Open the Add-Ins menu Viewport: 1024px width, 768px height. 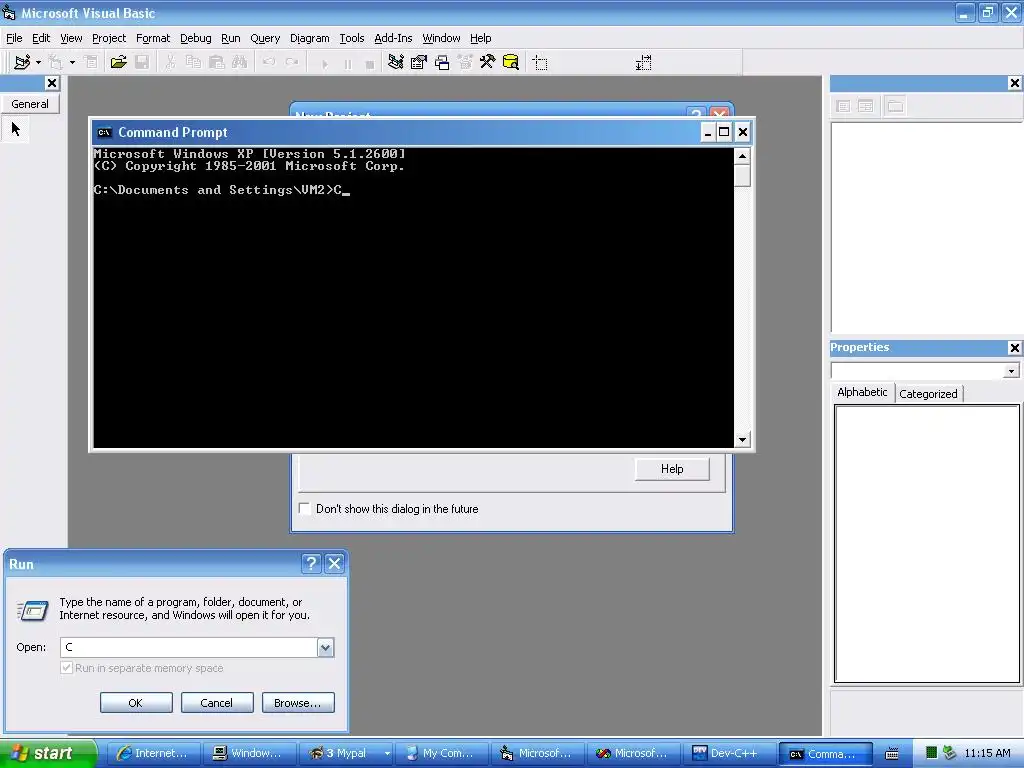pos(393,38)
